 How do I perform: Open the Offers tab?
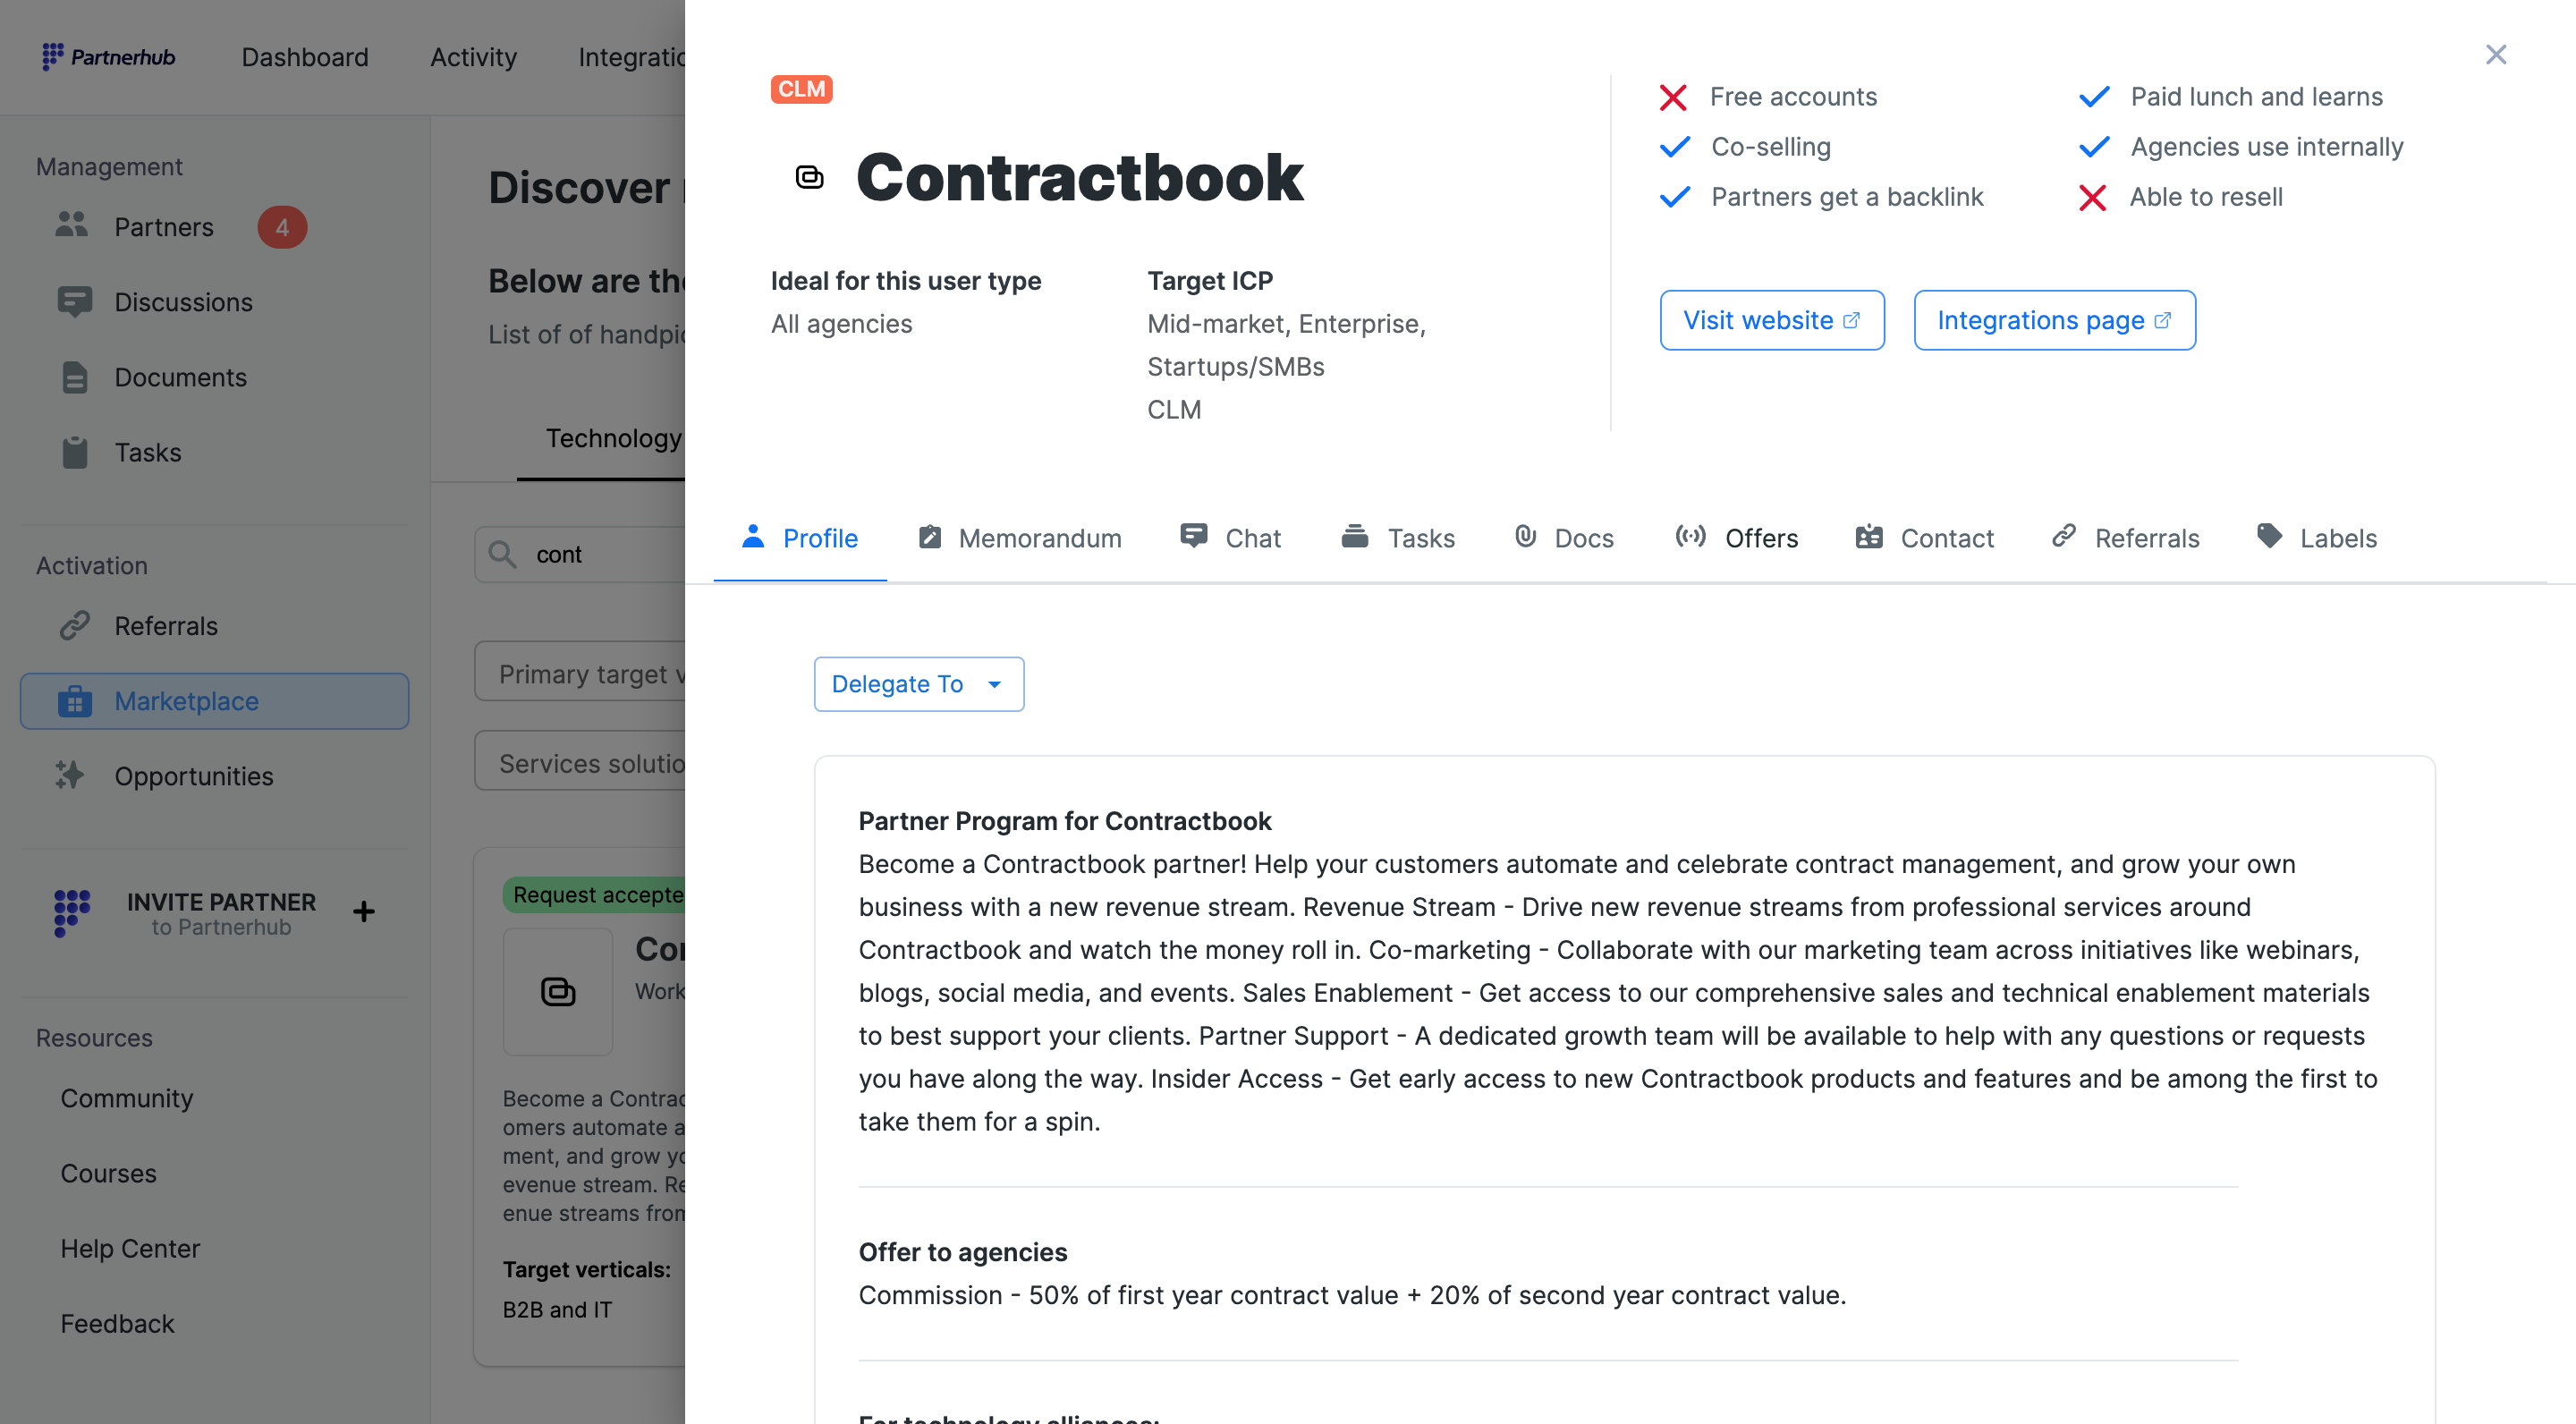coord(1737,538)
